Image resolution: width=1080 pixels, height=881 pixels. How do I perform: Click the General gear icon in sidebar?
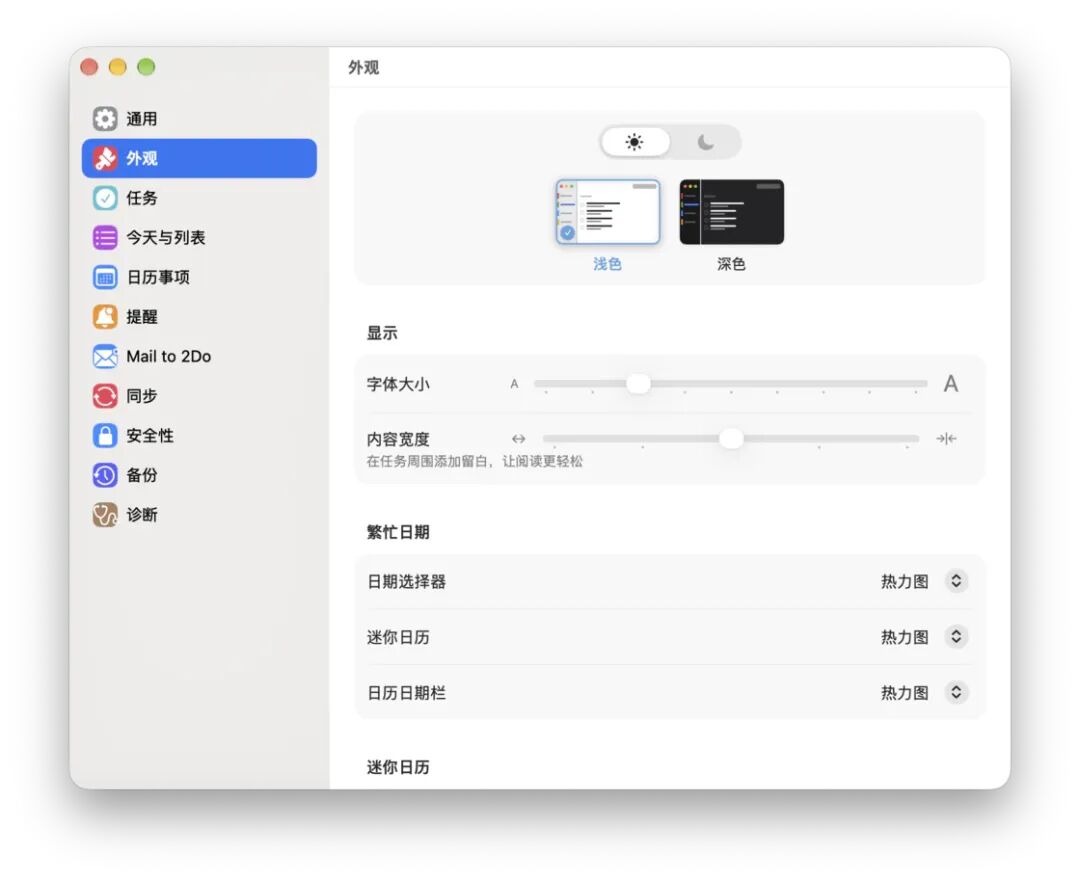click(105, 118)
